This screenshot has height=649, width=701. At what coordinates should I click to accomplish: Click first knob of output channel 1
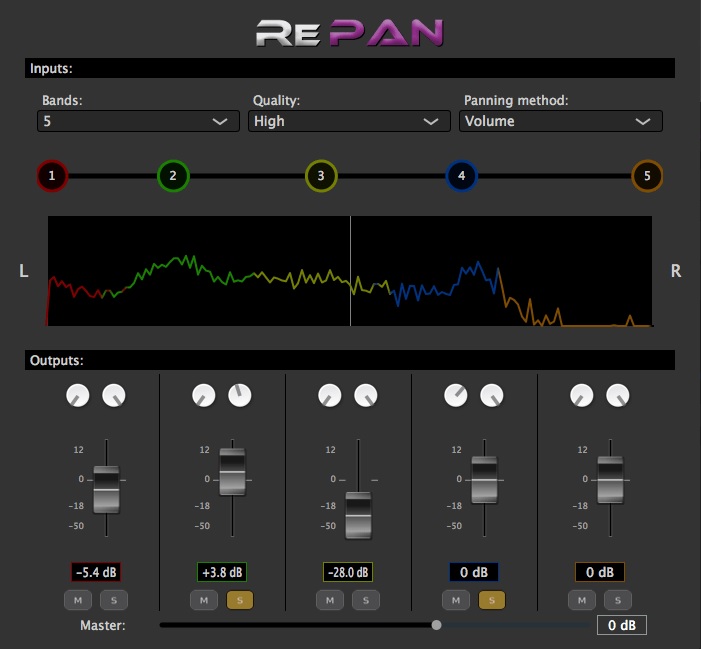78,395
